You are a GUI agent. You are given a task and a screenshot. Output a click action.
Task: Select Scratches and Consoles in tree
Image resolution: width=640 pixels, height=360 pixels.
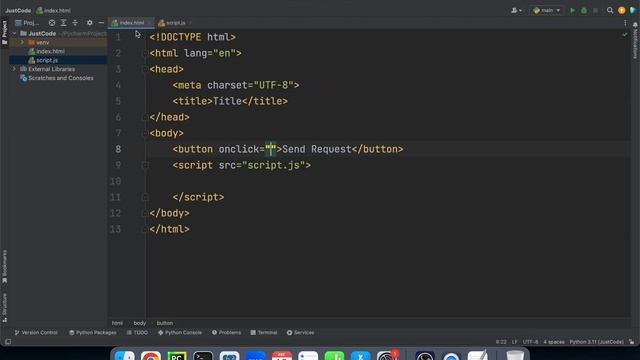[x=57, y=78]
